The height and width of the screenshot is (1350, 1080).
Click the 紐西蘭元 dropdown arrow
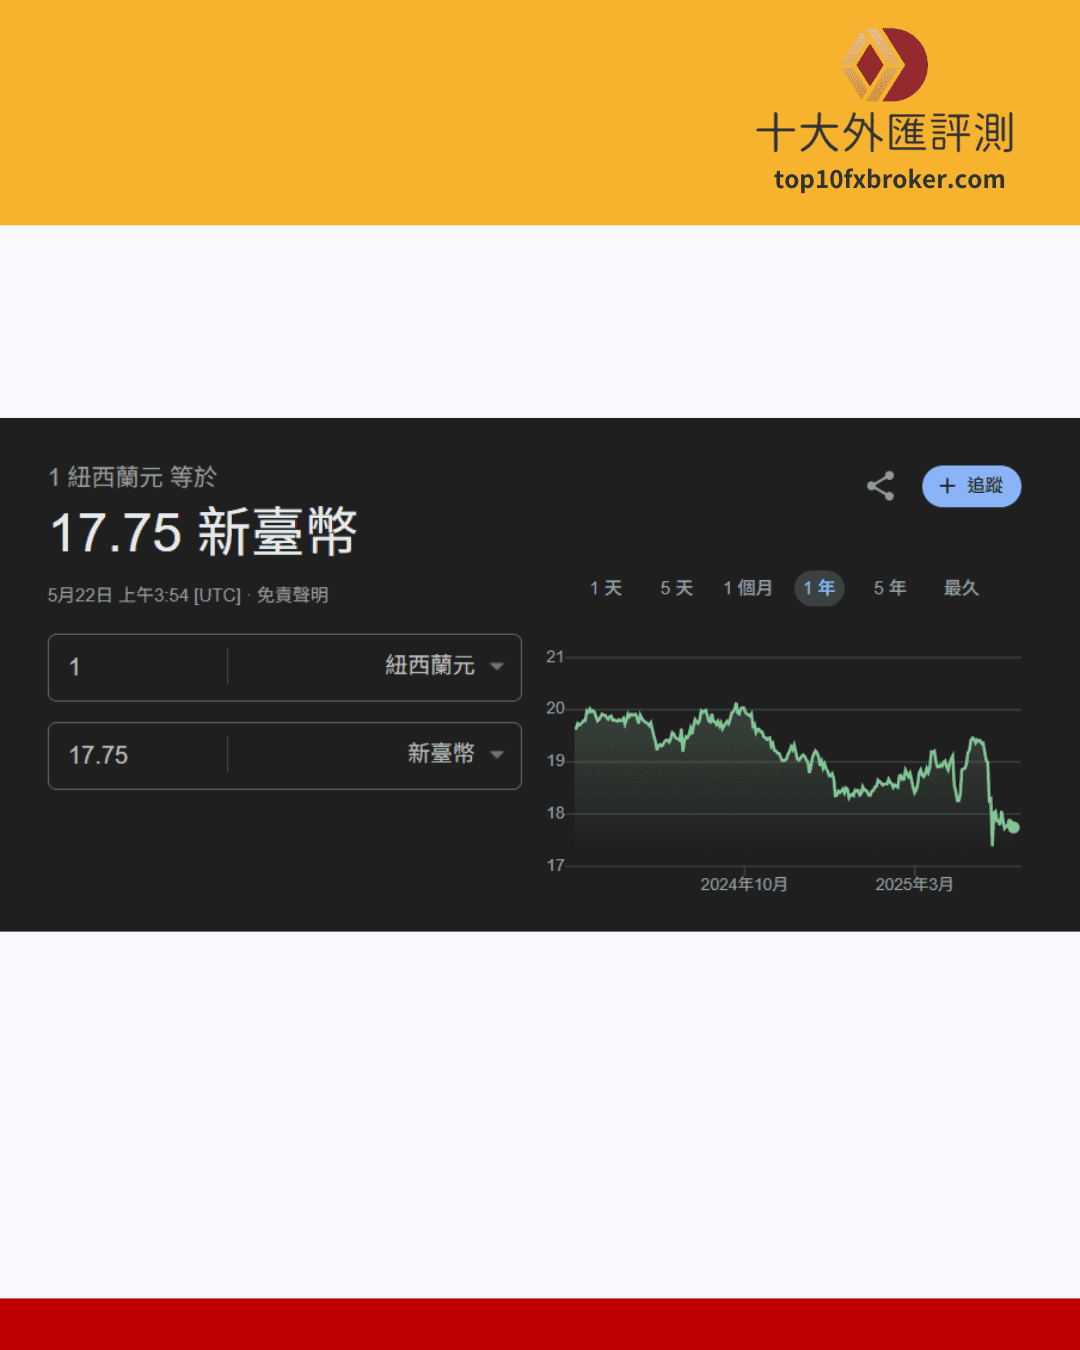click(x=497, y=667)
